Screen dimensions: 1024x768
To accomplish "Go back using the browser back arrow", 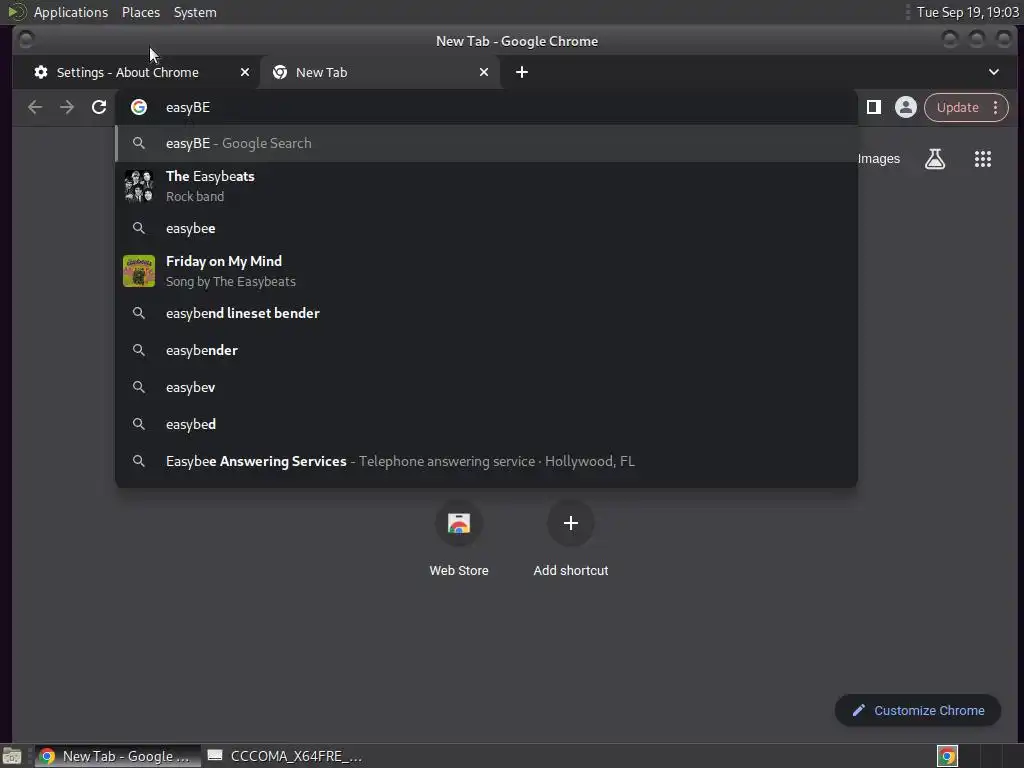I will 35,107.
